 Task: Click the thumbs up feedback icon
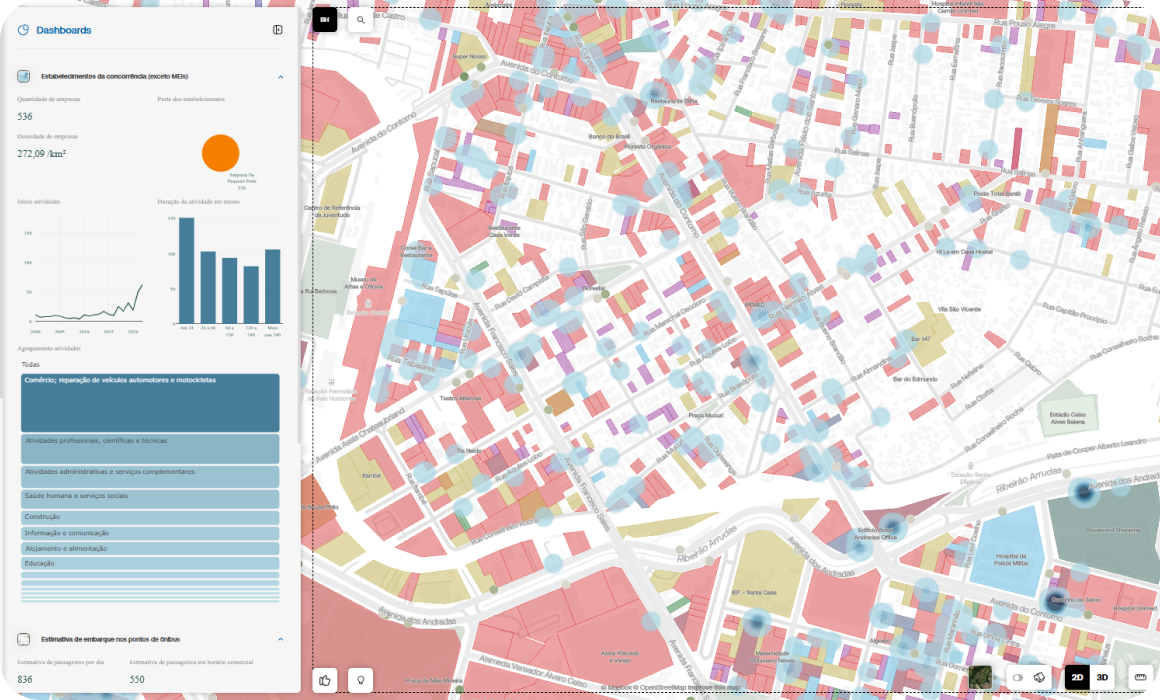pos(325,680)
